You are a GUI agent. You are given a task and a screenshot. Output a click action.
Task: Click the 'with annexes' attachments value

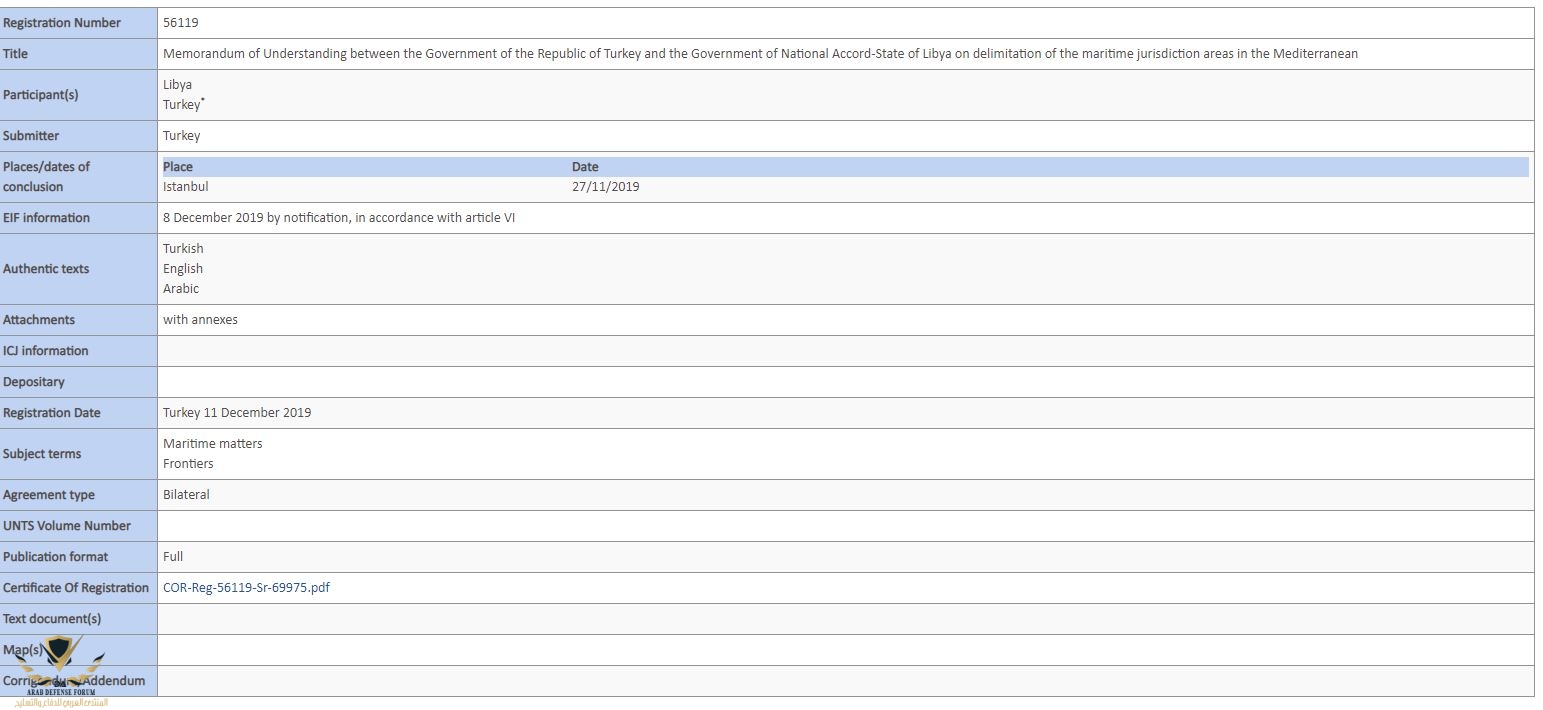click(200, 320)
